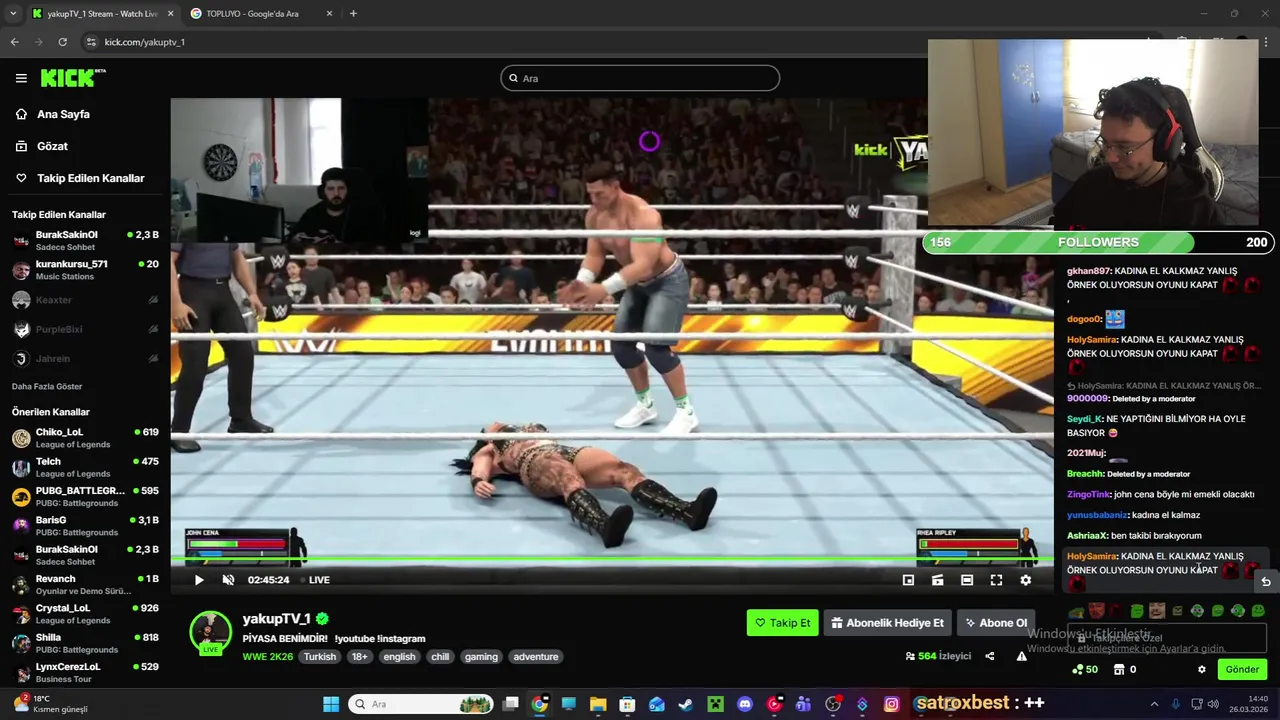Expand Daha Fazla Göster list

point(47,387)
